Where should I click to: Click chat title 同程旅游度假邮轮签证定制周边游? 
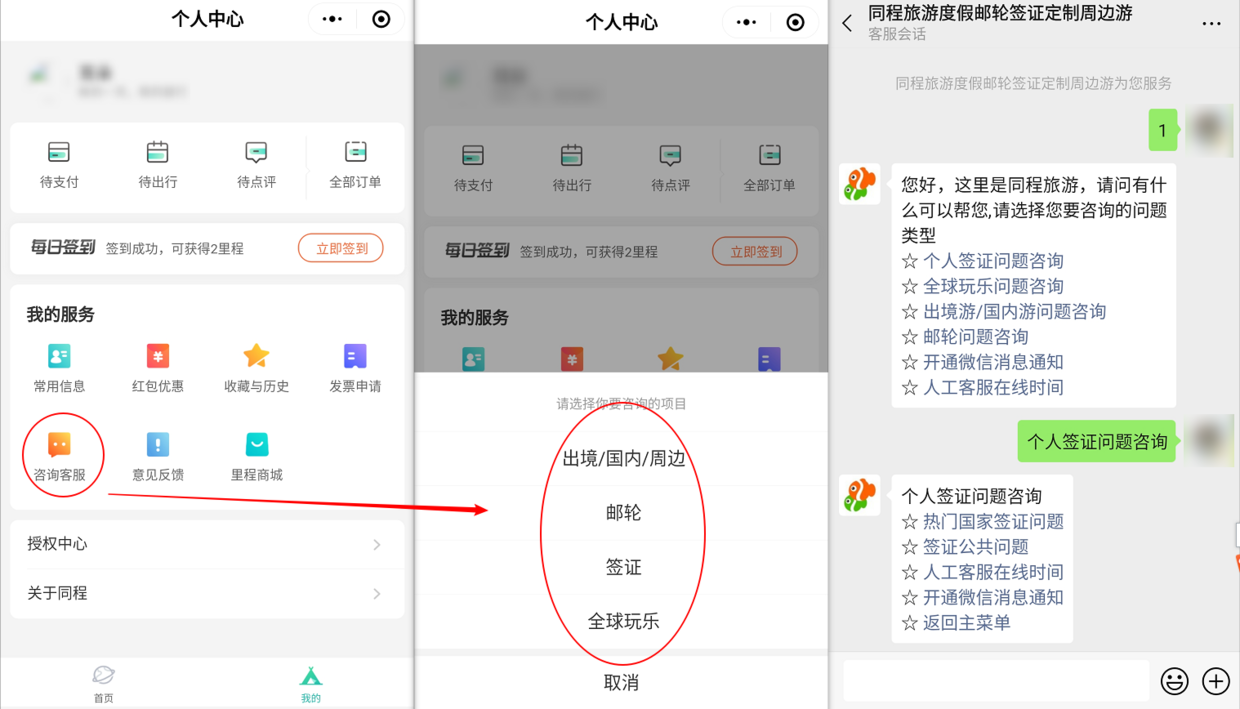click(x=1000, y=13)
